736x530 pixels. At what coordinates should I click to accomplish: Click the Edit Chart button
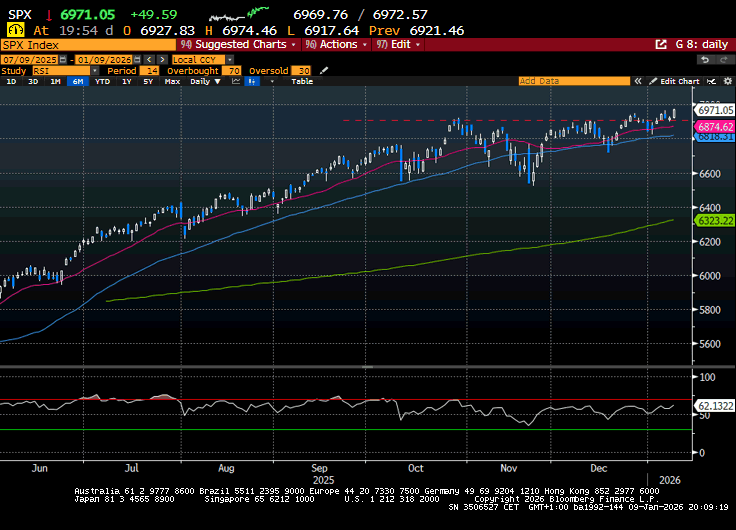(x=677, y=81)
